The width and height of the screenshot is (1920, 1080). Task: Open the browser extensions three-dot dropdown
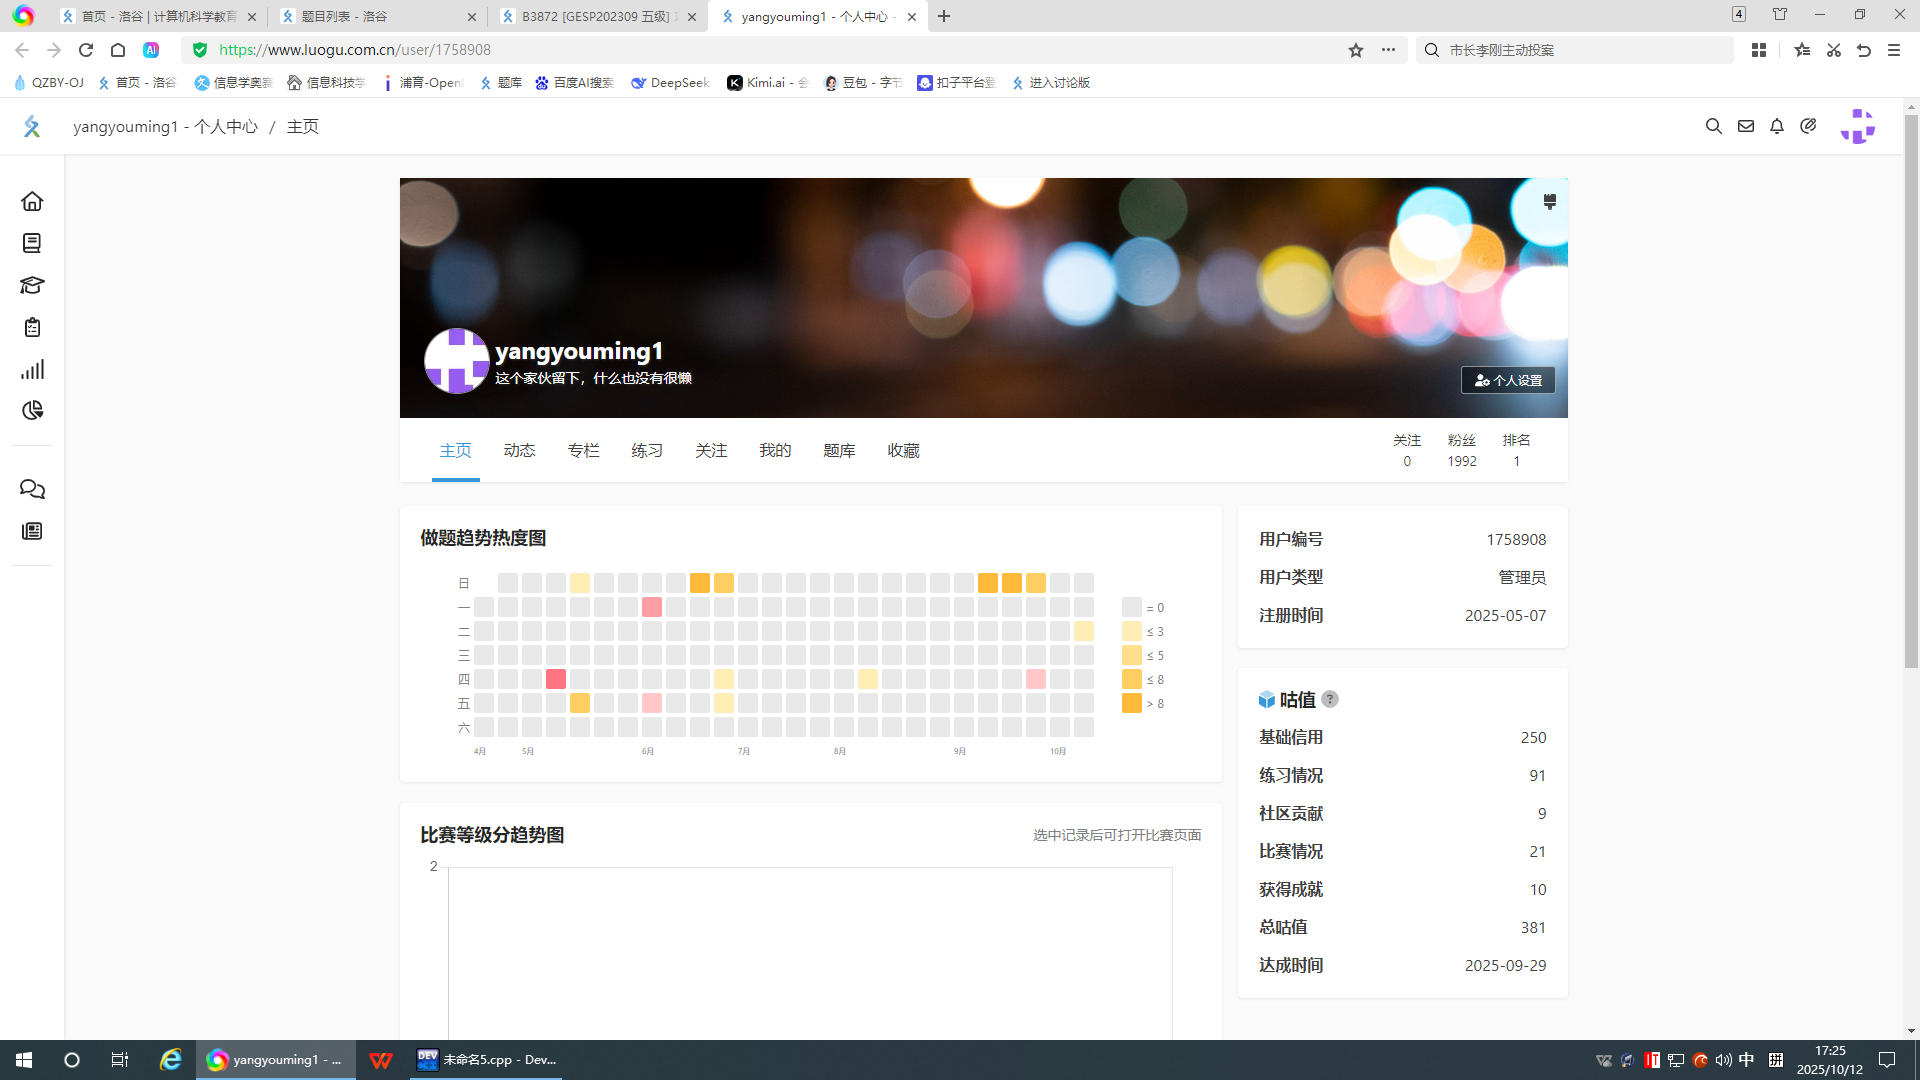click(1388, 50)
